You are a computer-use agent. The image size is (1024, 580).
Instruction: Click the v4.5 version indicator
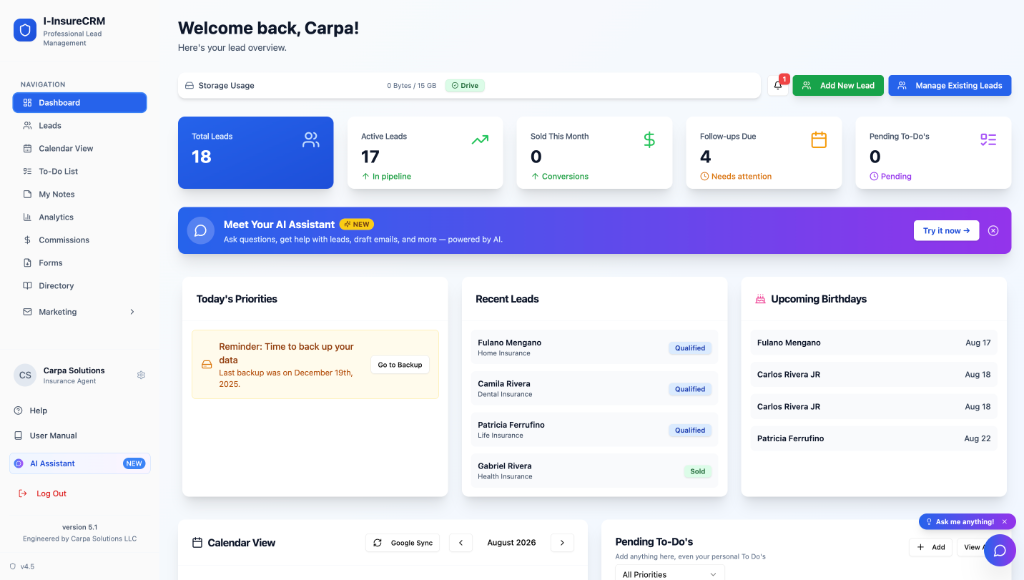(x=22, y=566)
